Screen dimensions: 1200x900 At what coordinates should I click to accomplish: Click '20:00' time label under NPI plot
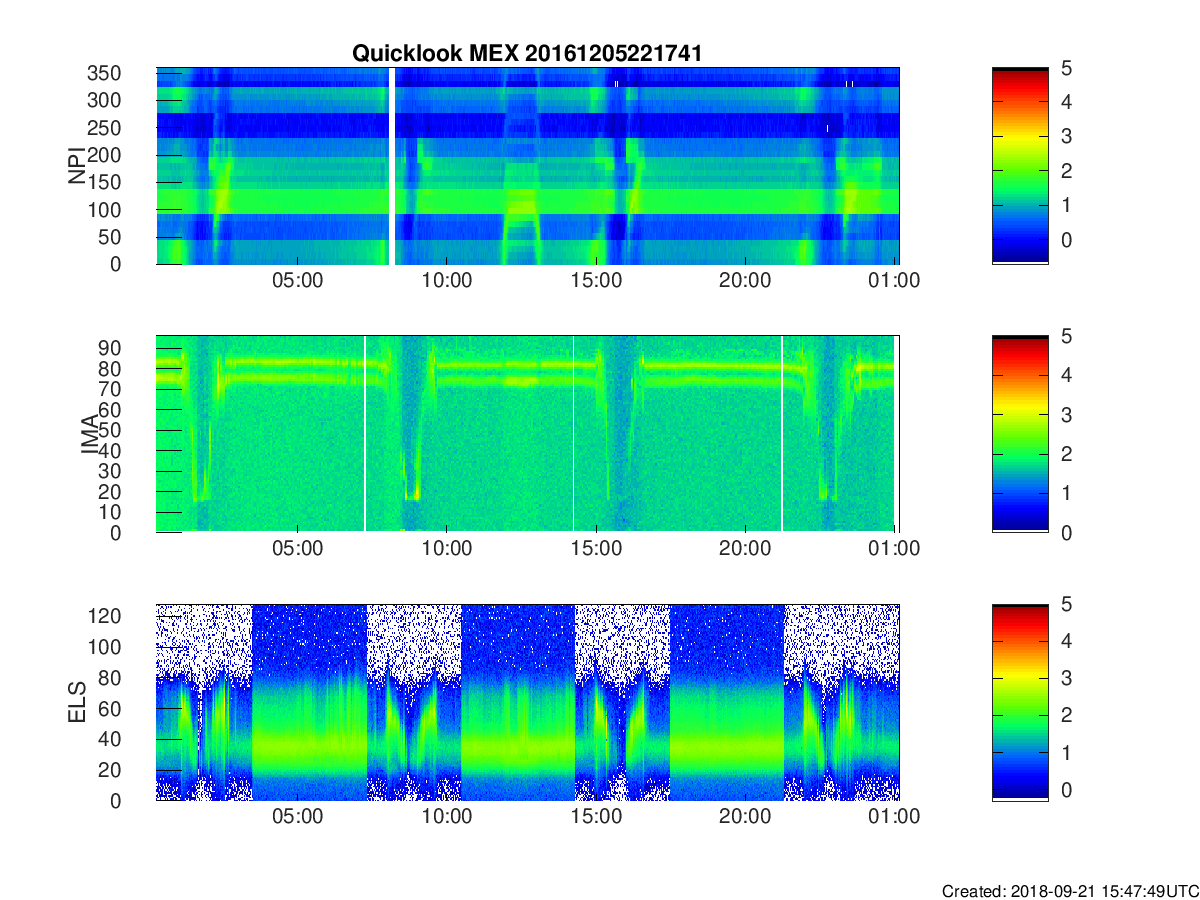(x=745, y=280)
